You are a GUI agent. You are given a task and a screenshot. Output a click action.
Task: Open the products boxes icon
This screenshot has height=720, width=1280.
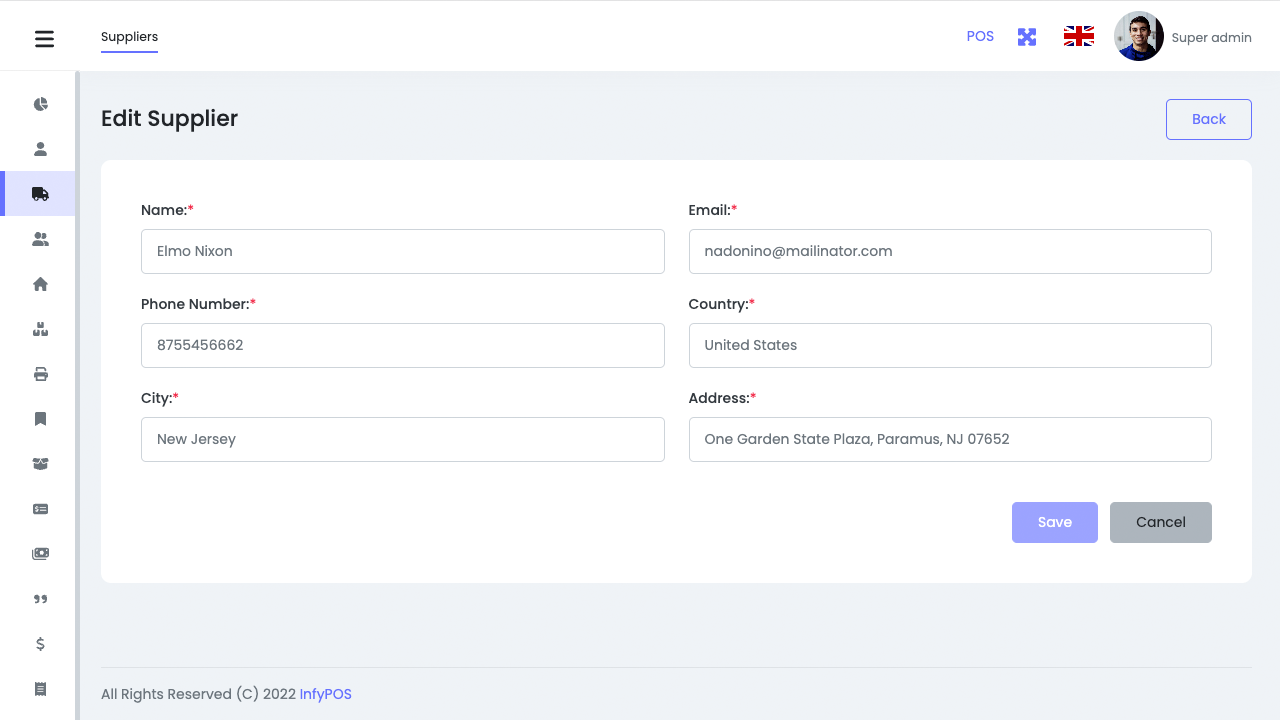coord(41,329)
